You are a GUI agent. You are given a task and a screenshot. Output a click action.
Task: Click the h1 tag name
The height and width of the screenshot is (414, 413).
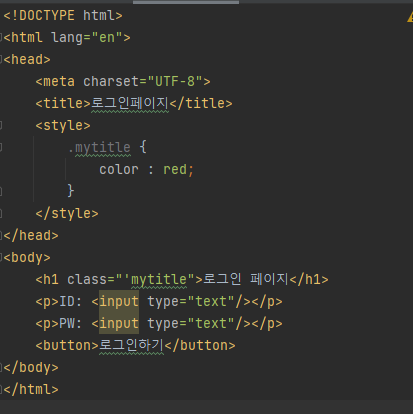coord(51,280)
